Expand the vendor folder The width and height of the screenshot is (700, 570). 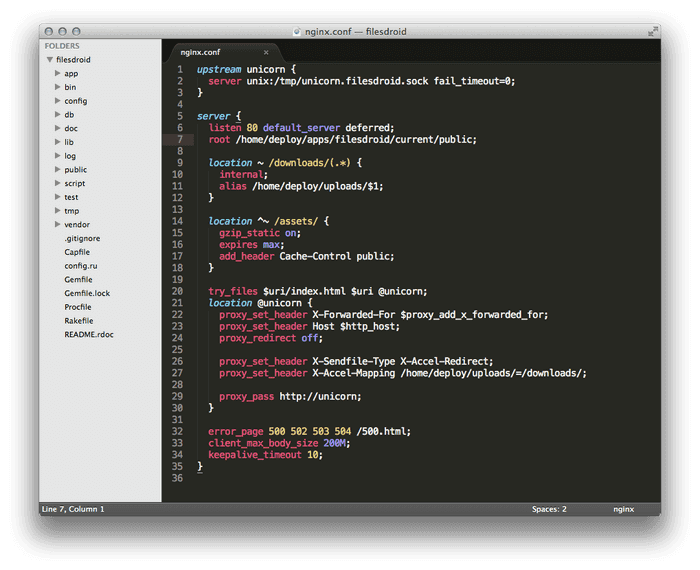pos(58,225)
